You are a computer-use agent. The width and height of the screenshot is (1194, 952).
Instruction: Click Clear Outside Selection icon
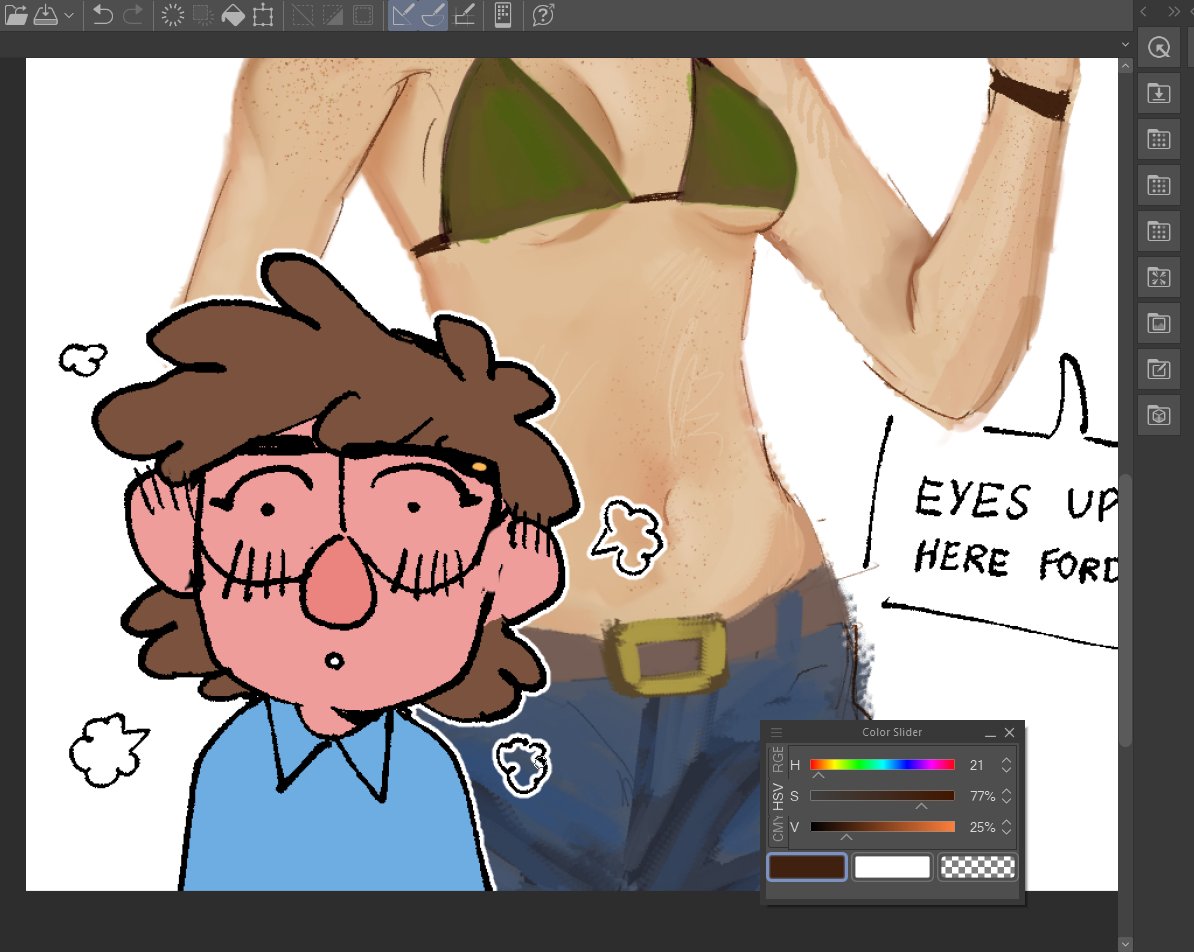click(x=203, y=14)
